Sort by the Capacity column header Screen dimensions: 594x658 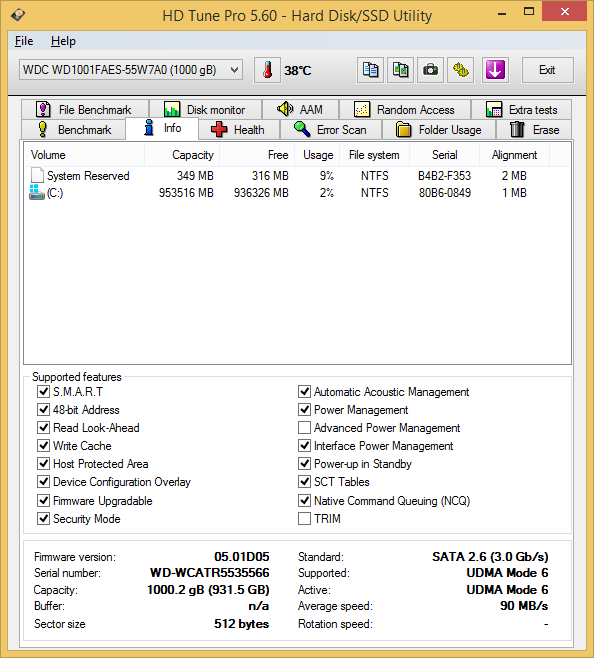coord(182,155)
